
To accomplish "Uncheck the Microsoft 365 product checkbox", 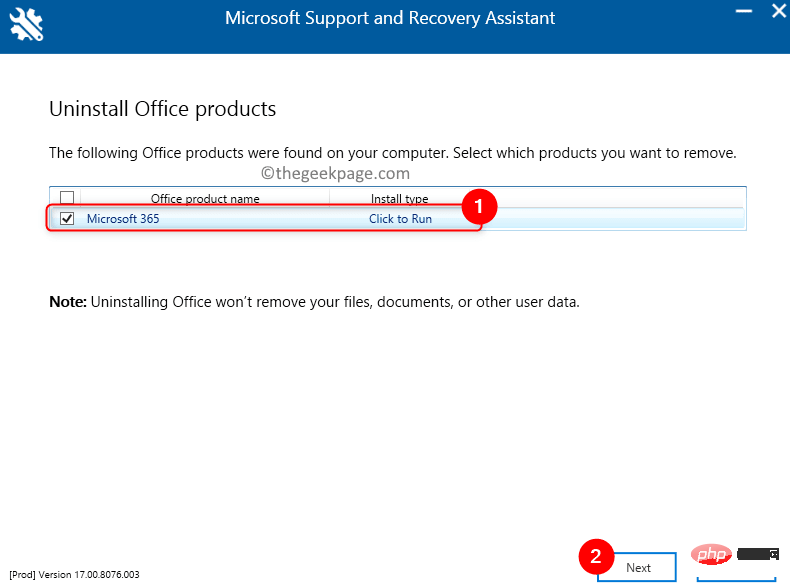I will (67, 219).
